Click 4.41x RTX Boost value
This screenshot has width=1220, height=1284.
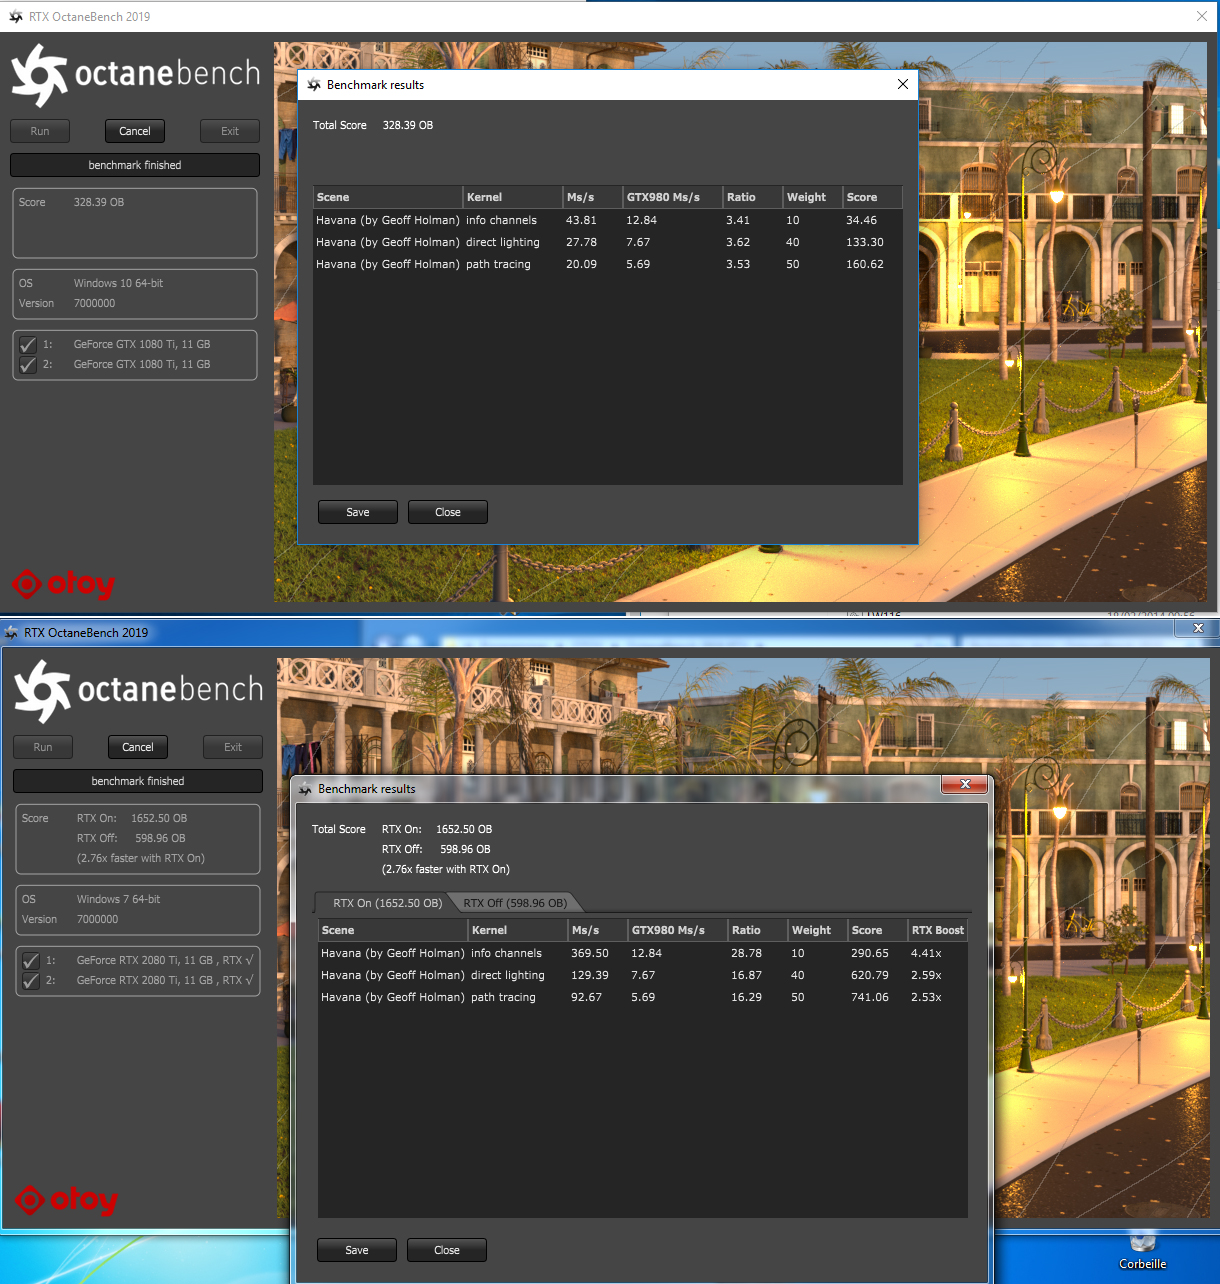926,953
